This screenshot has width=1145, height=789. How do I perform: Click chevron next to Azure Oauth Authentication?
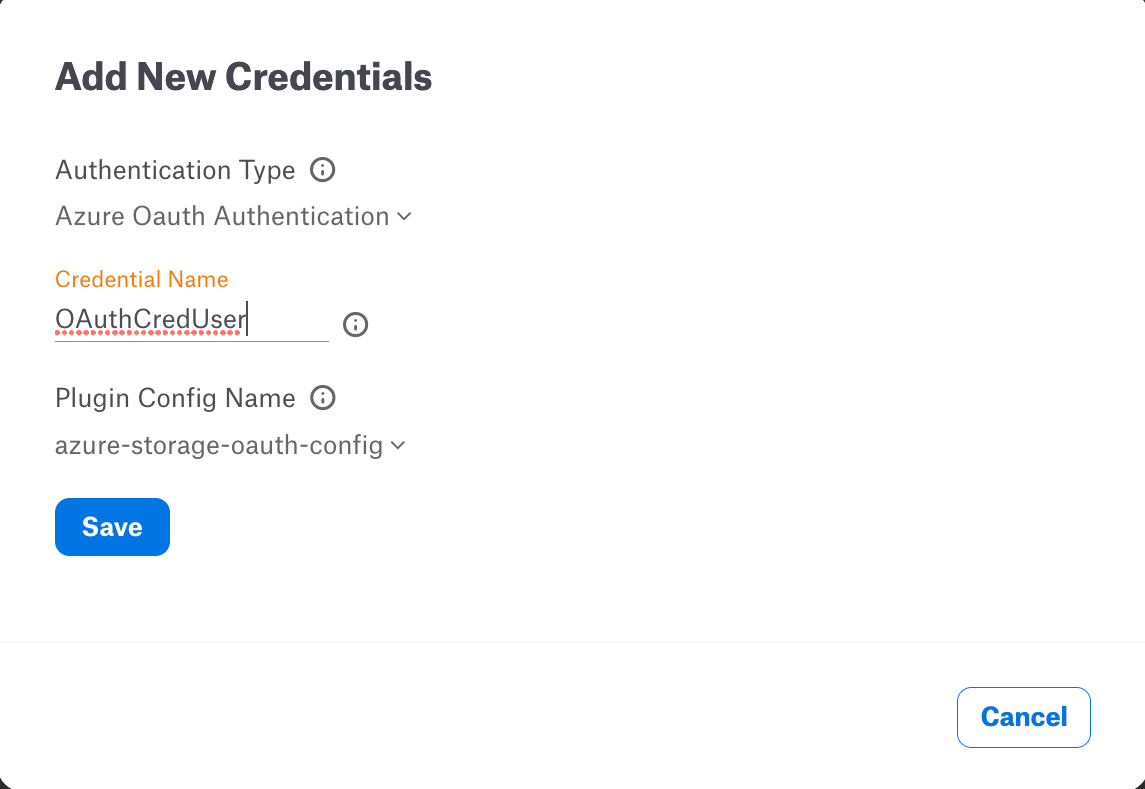(404, 217)
